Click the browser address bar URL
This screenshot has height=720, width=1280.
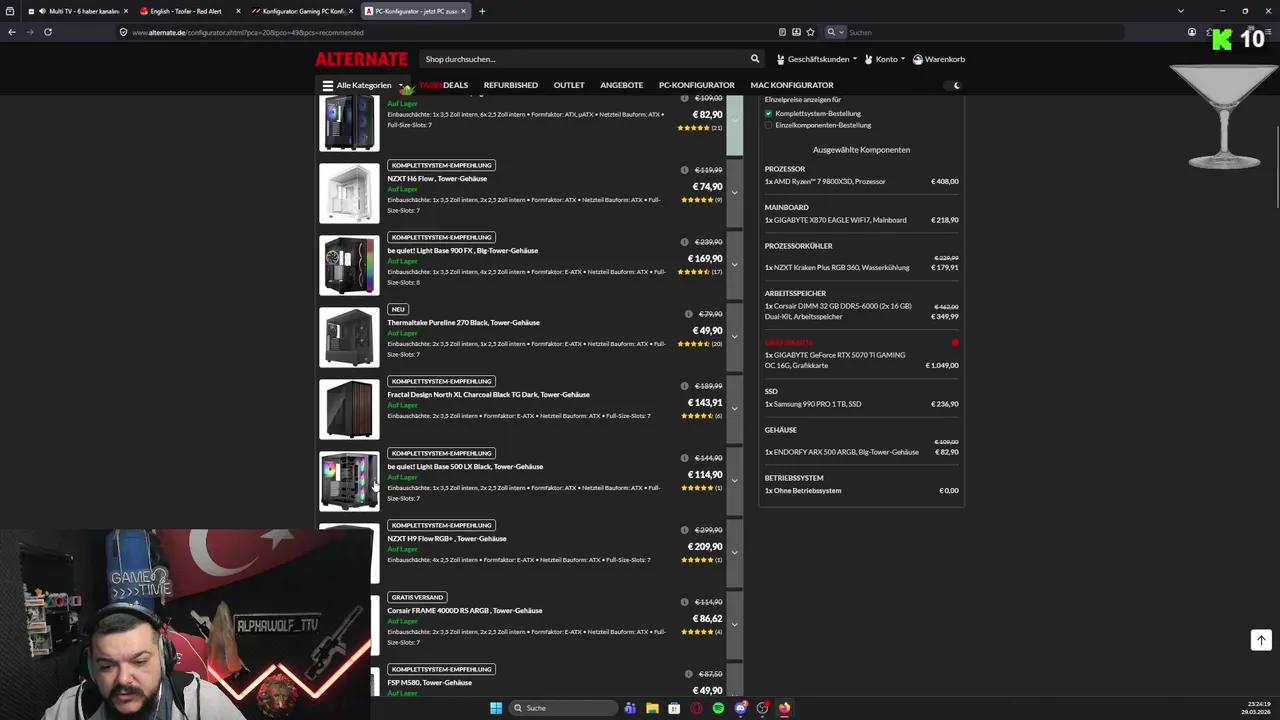point(248,32)
